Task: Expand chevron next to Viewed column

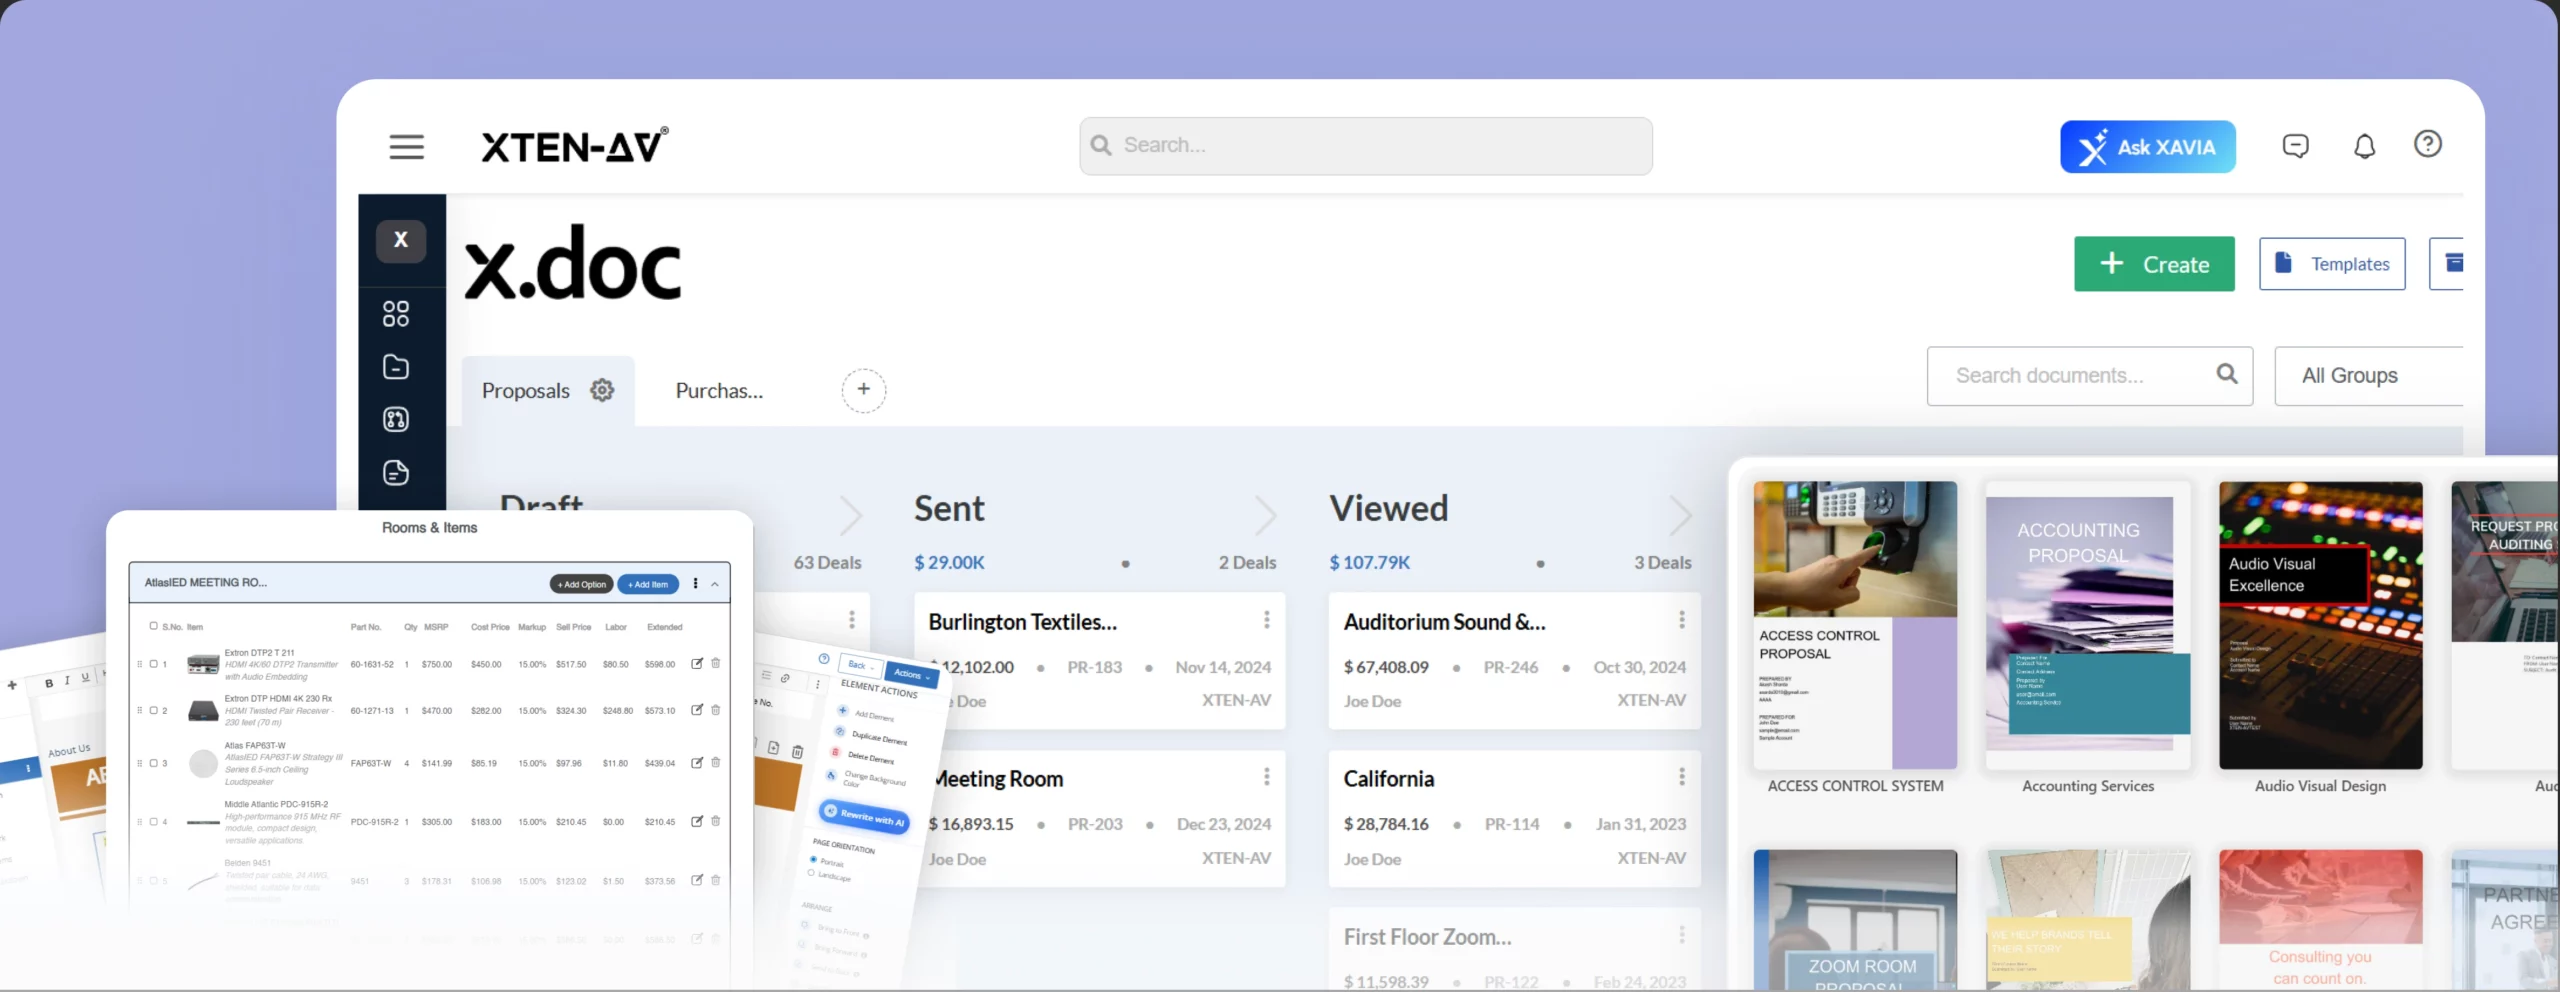Action: coord(1680,515)
